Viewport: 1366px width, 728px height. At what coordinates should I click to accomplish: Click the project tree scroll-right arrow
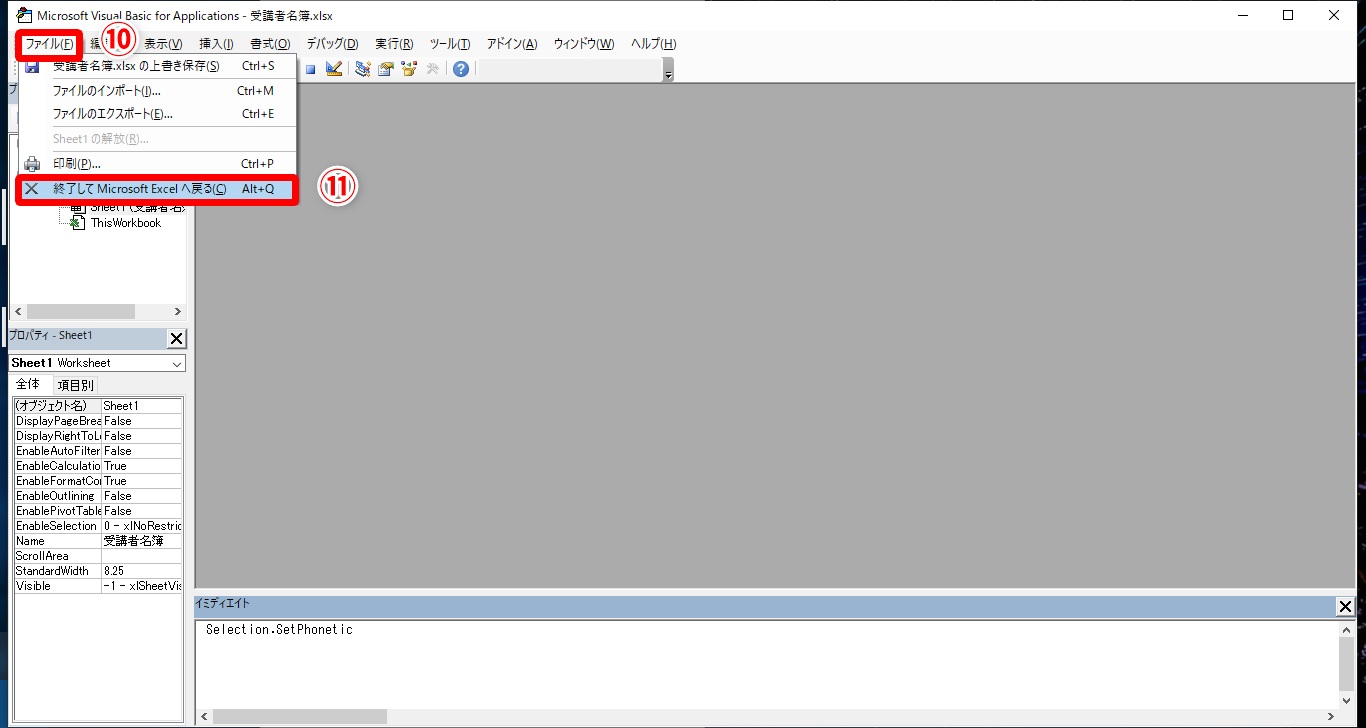pos(178,311)
